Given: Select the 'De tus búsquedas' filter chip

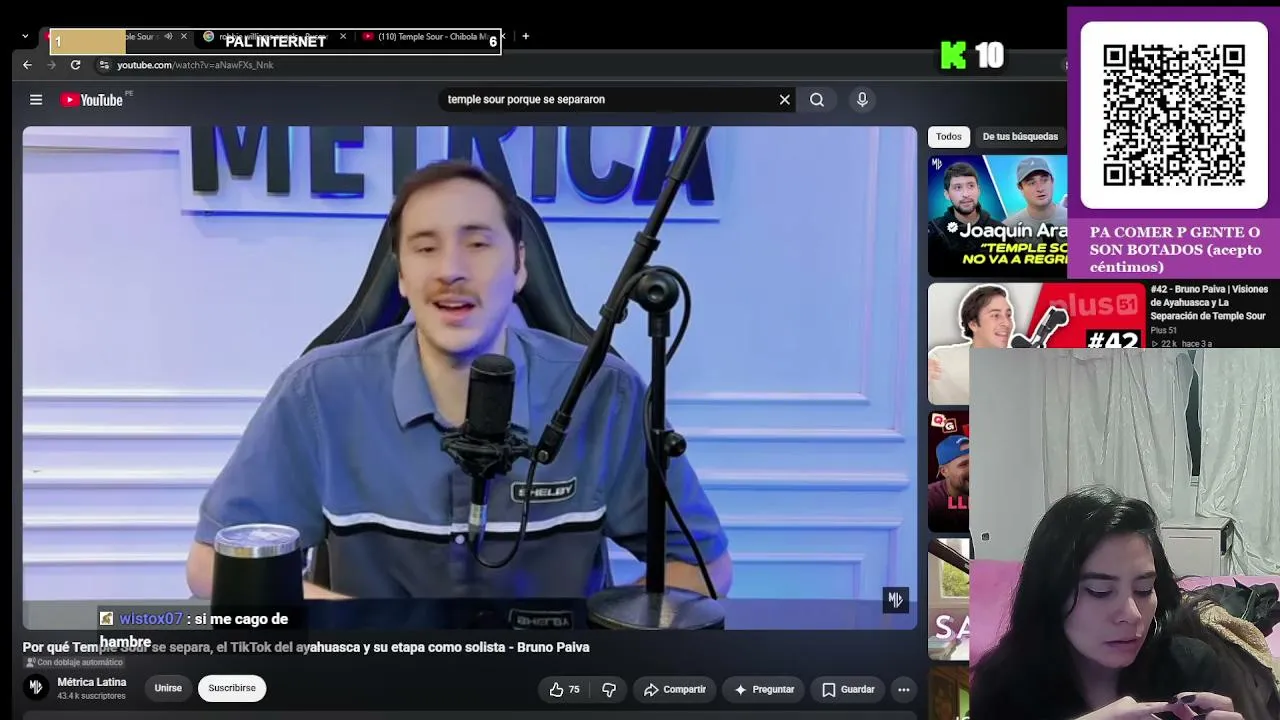Looking at the screenshot, I should point(1020,137).
